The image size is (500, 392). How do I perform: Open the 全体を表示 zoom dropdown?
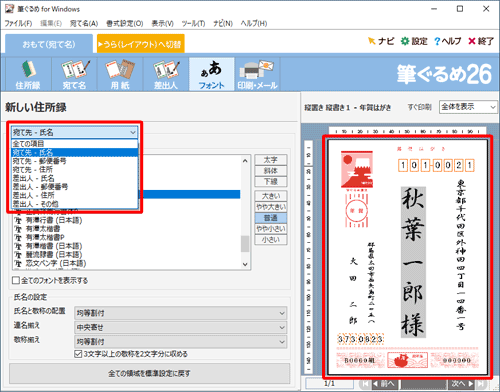[468, 107]
